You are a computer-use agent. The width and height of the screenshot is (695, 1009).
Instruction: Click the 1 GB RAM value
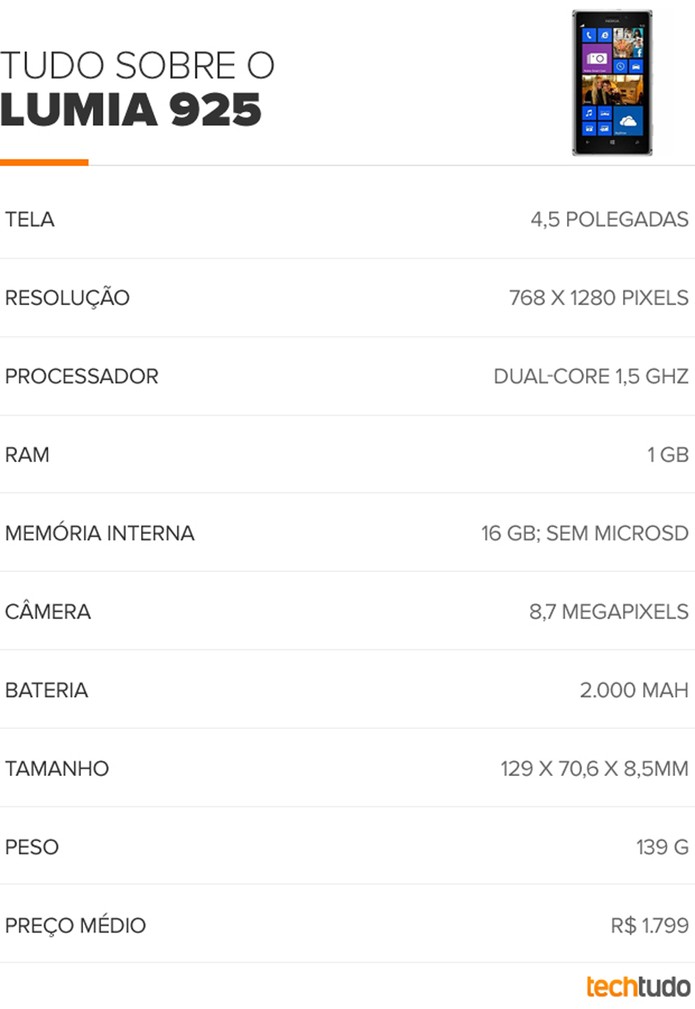coord(668,455)
